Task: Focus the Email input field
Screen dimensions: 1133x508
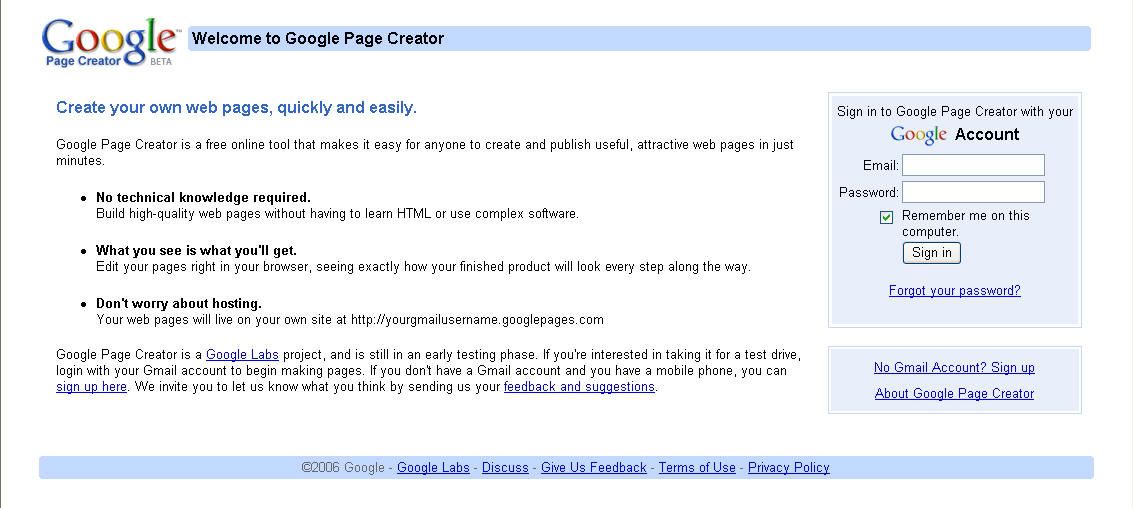Action: [973, 165]
